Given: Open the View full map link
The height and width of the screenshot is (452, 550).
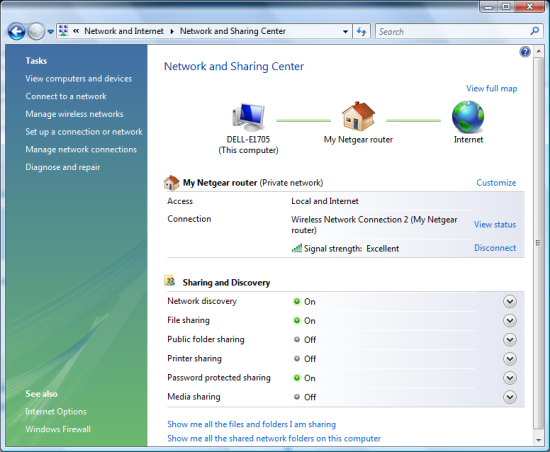Looking at the screenshot, I should 491,88.
